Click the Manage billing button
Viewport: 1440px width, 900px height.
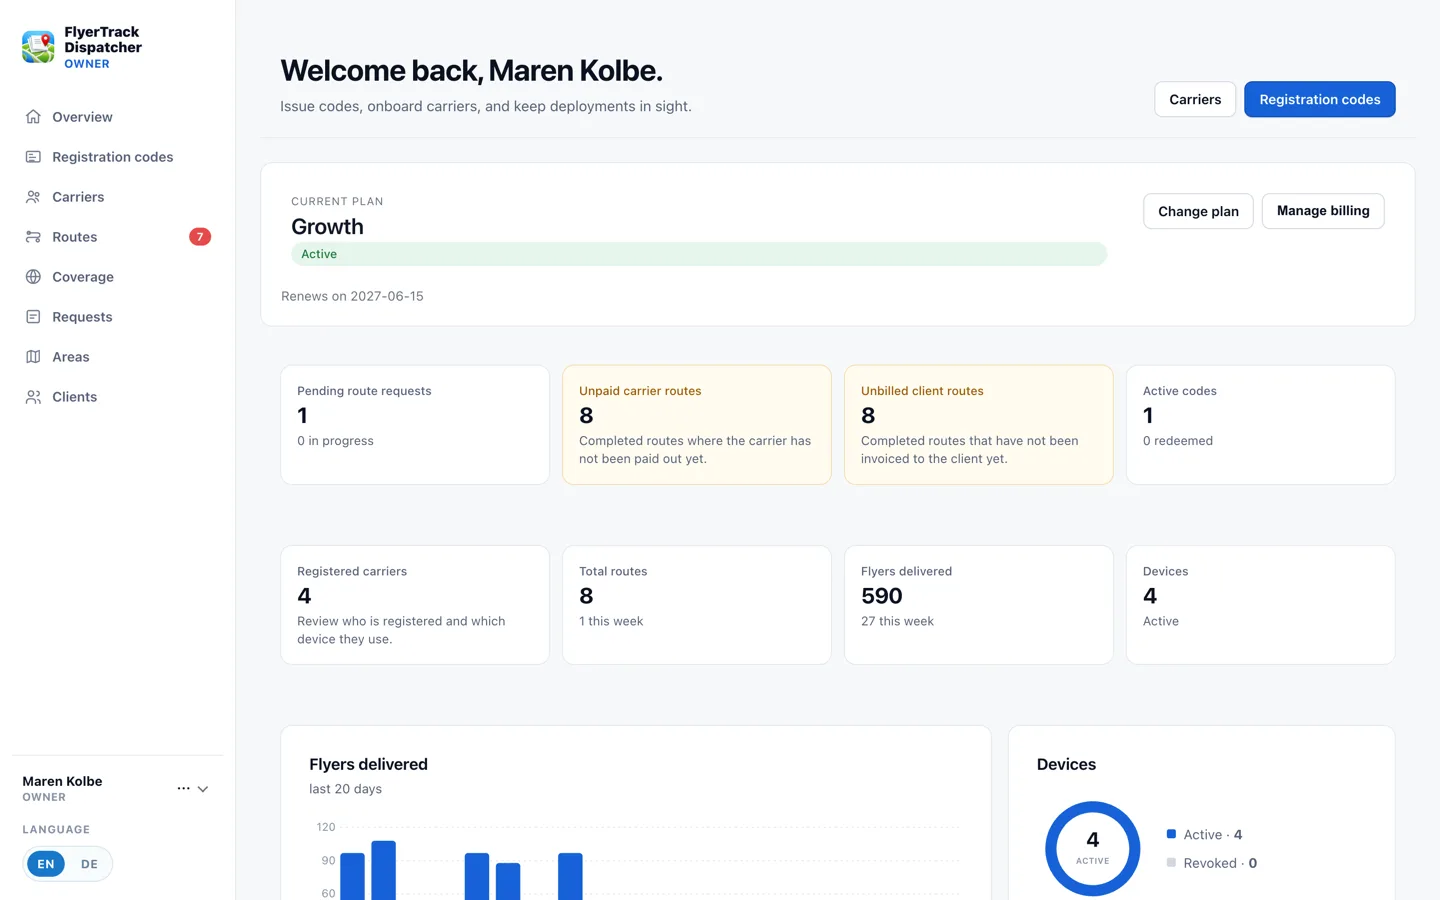pyautogui.click(x=1323, y=211)
